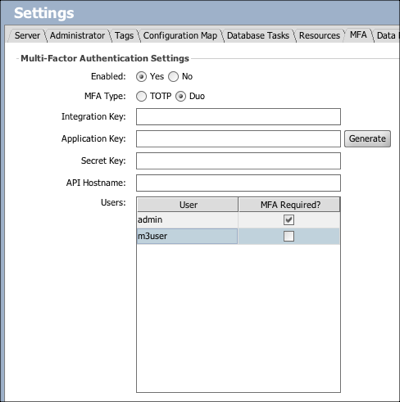Image resolution: width=400 pixels, height=402 pixels.
Task: Switch to the Database Tasks tab
Action: 258,35
